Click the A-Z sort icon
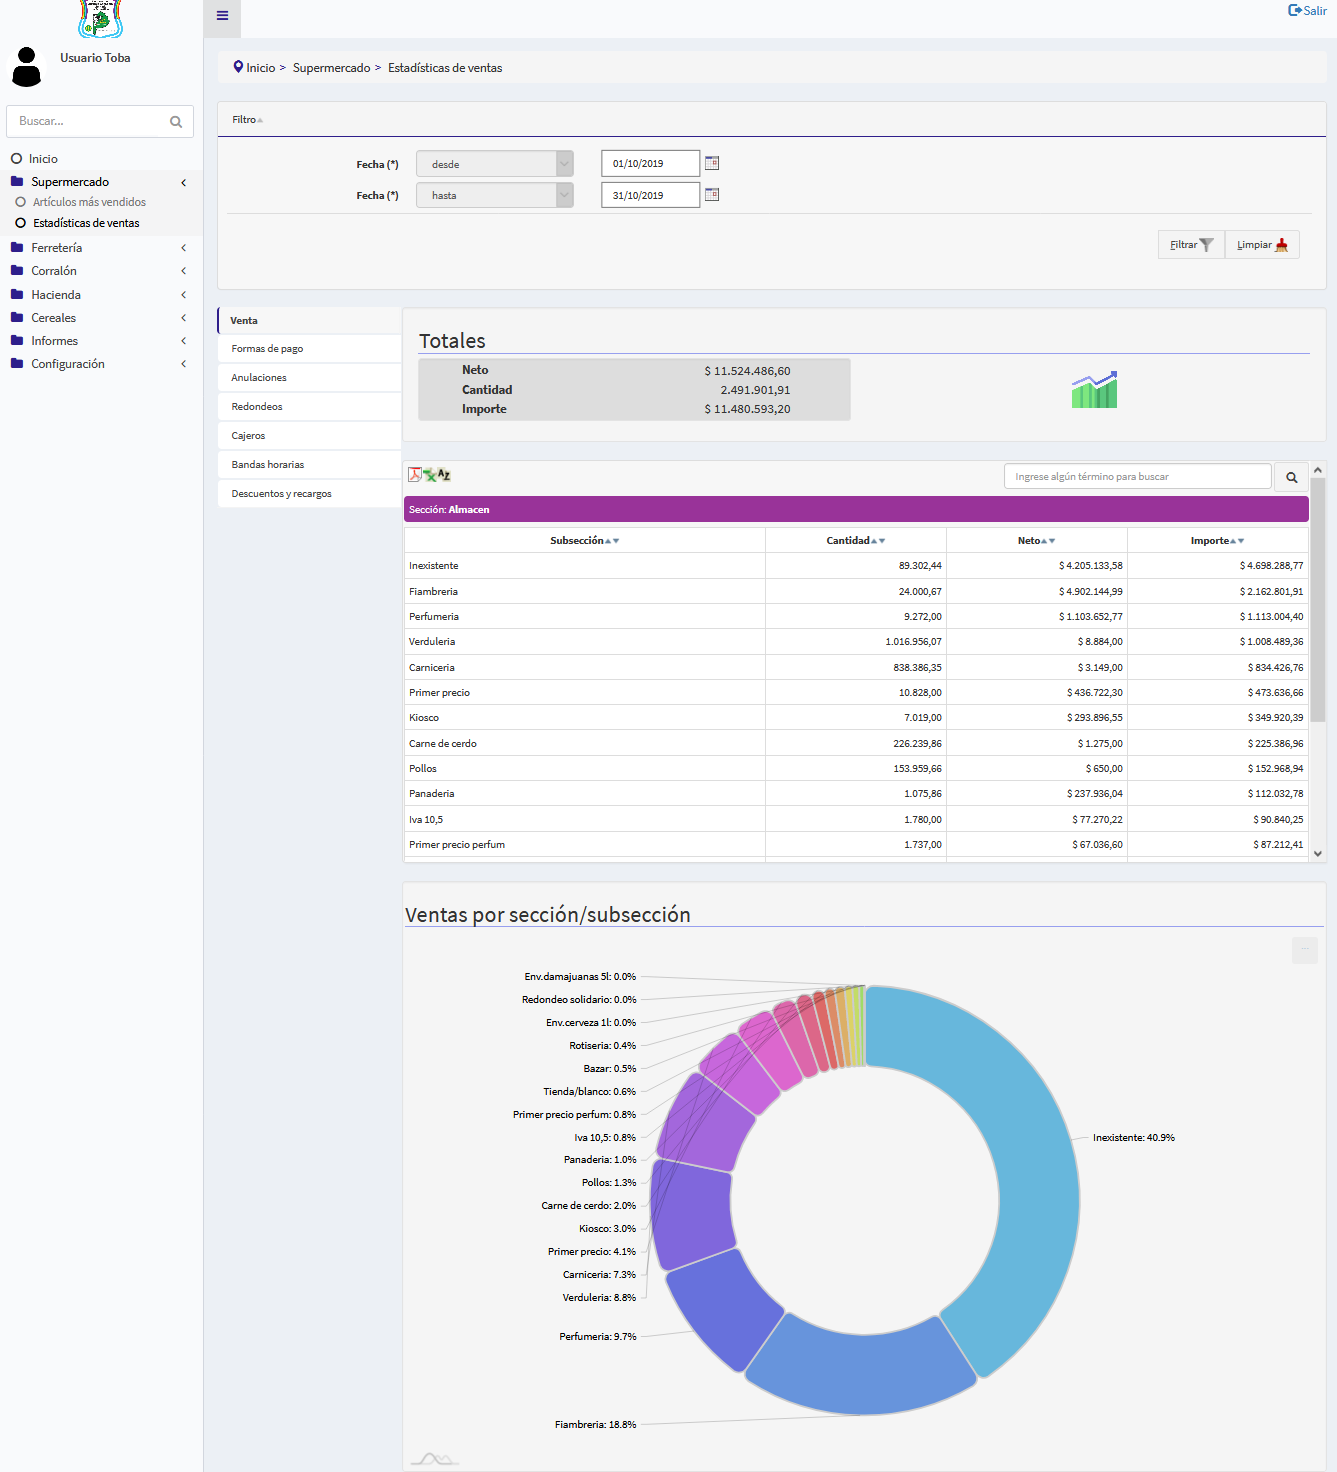Screen dimensions: 1337x1472 coord(444,475)
